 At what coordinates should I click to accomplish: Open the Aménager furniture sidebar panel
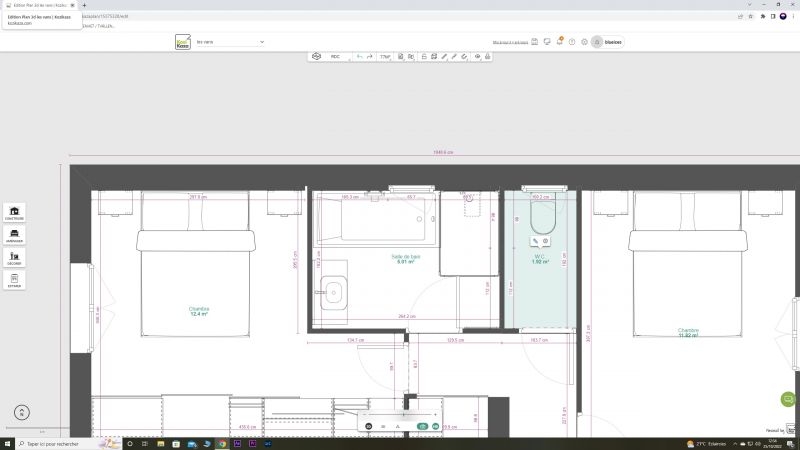tap(14, 235)
